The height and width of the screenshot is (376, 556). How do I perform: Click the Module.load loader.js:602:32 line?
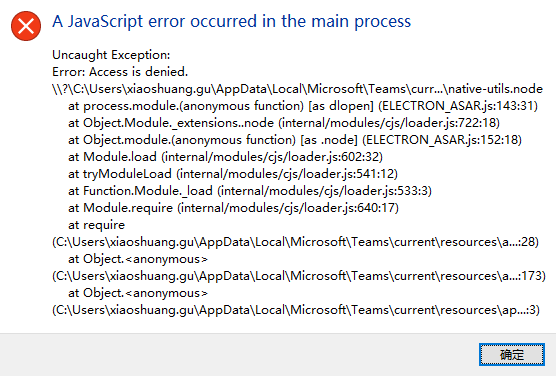tap(225, 157)
